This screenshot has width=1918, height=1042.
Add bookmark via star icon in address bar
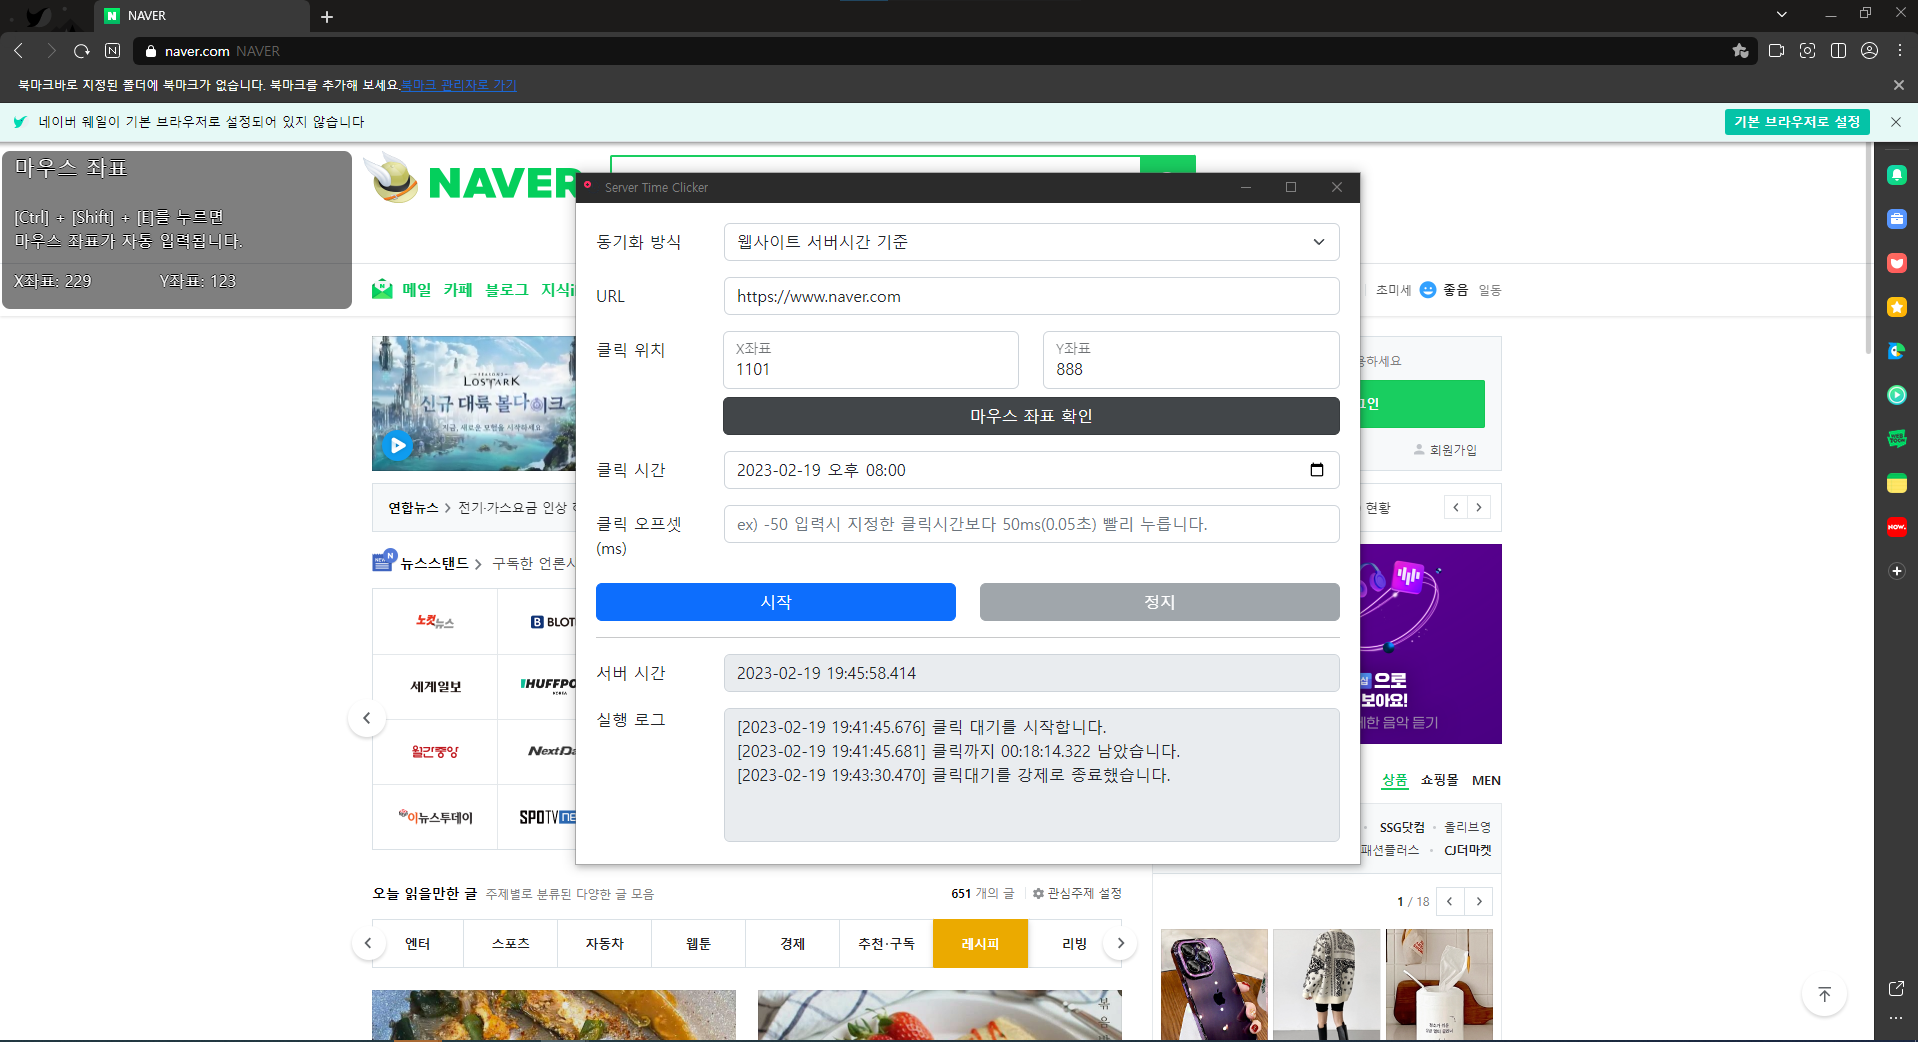tap(1740, 50)
